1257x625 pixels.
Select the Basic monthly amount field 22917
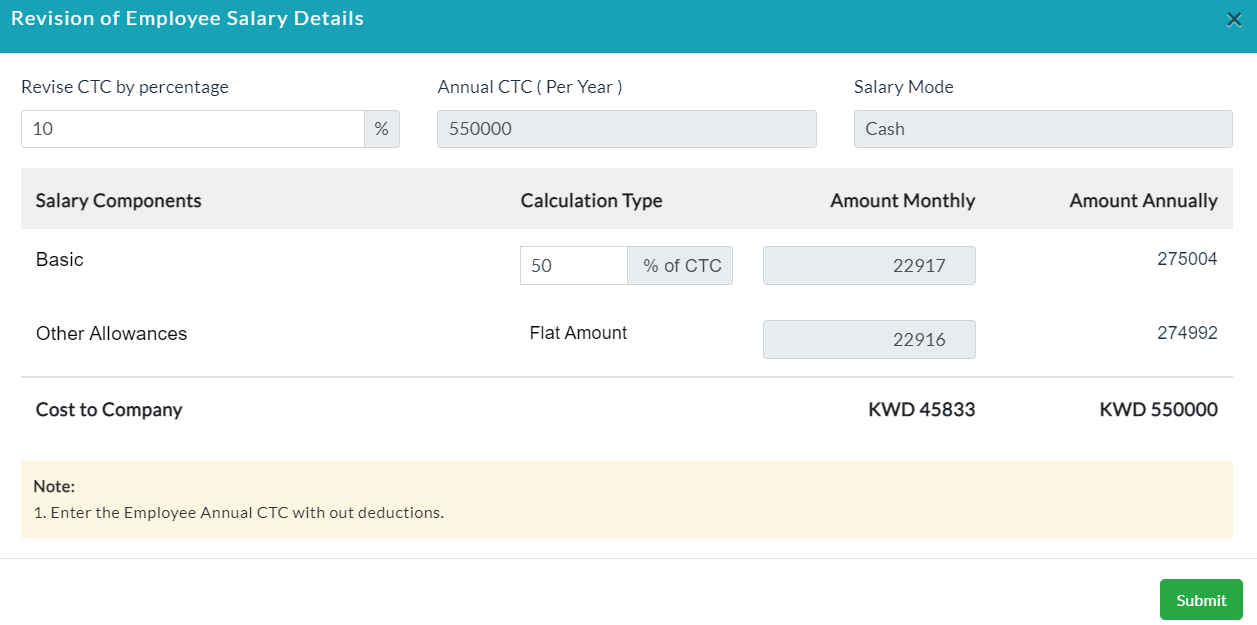coord(869,266)
